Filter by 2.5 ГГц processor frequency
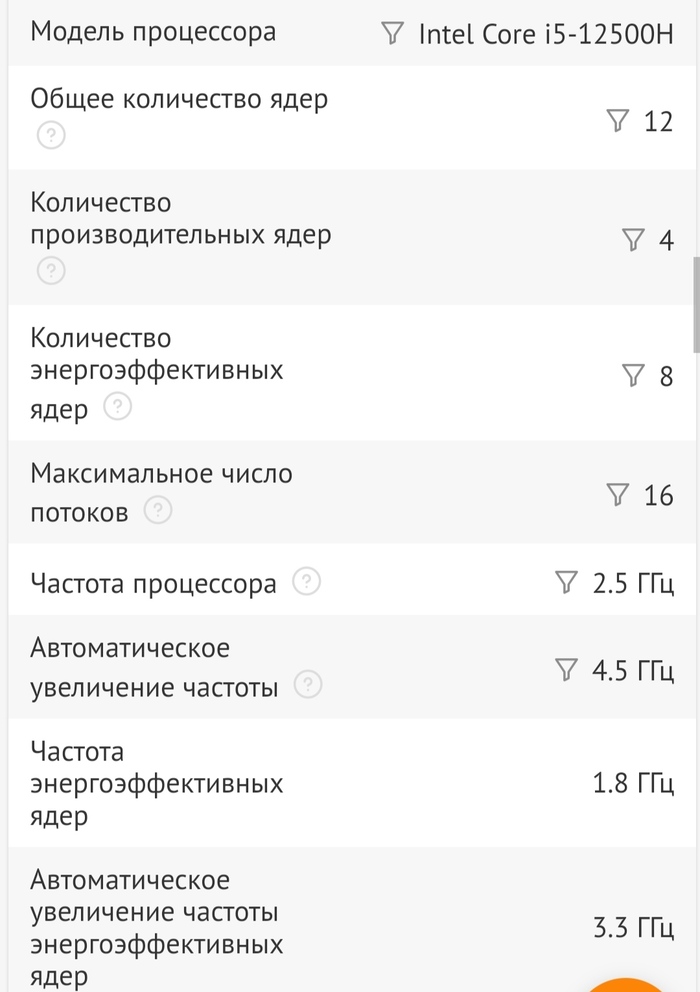 pyautogui.click(x=567, y=582)
